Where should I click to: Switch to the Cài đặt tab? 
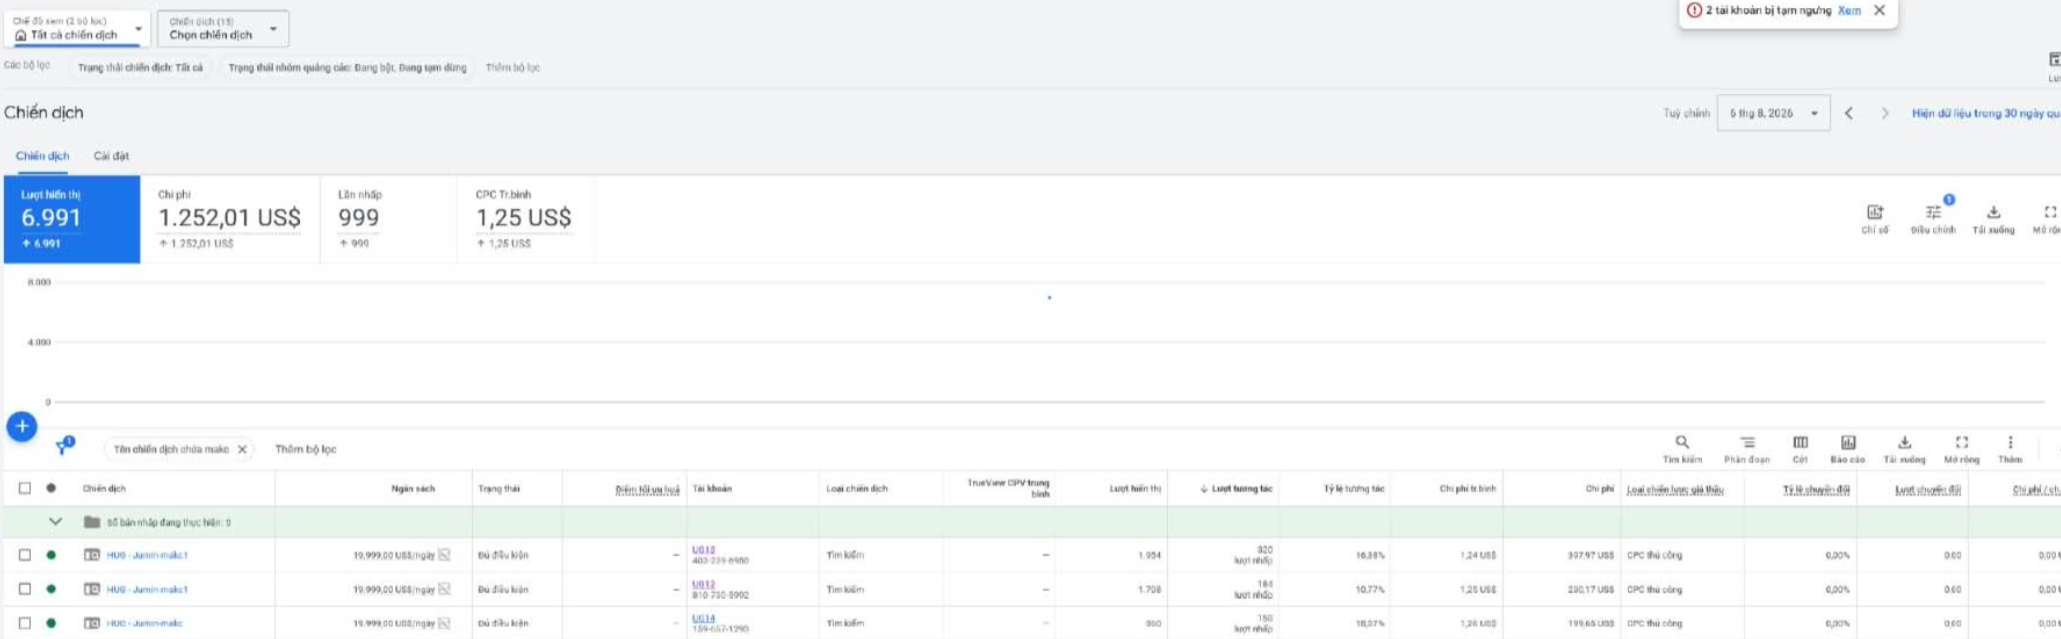coord(111,156)
